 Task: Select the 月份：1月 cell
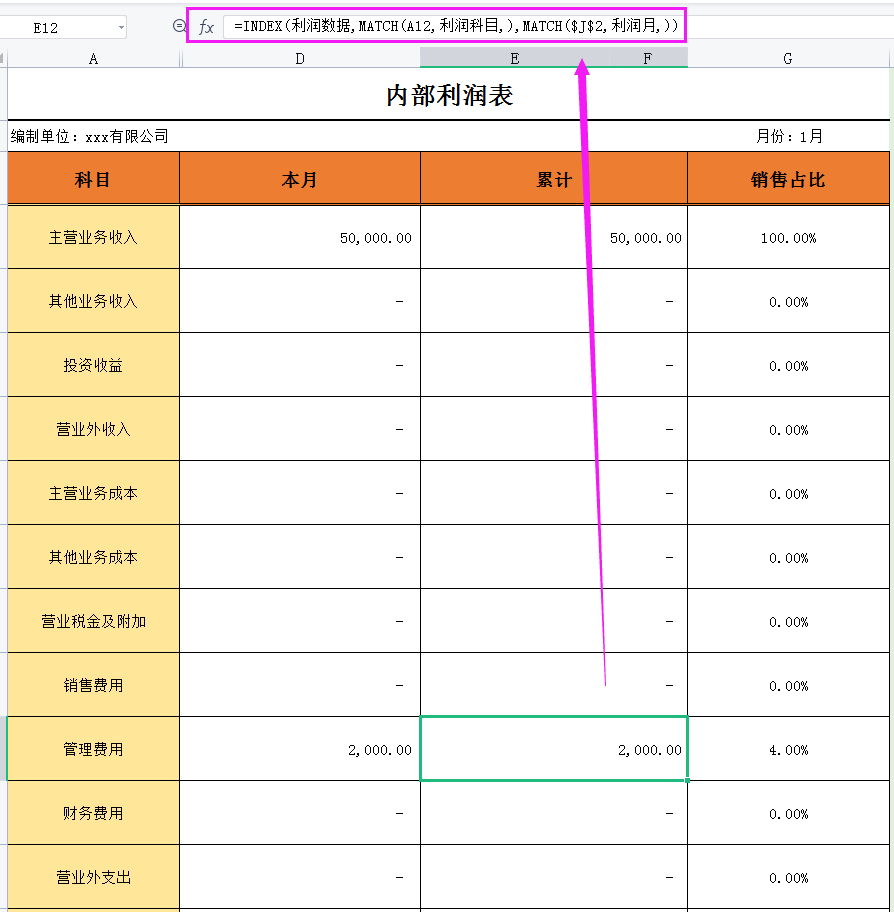pos(790,135)
